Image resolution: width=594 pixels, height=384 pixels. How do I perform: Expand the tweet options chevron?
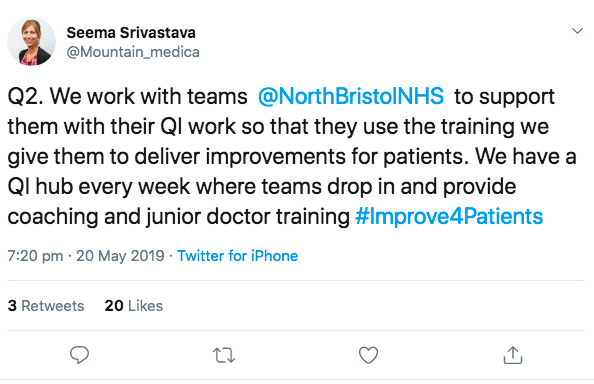[x=577, y=31]
